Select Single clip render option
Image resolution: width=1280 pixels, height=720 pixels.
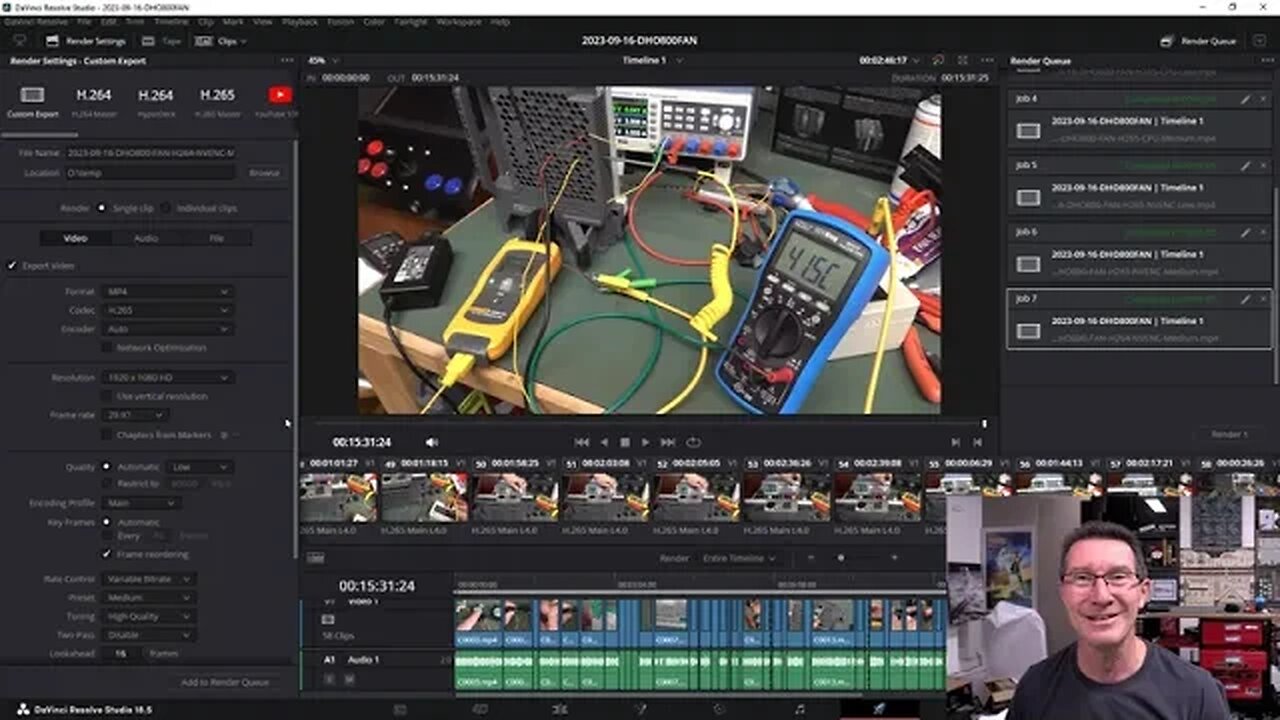[101, 208]
